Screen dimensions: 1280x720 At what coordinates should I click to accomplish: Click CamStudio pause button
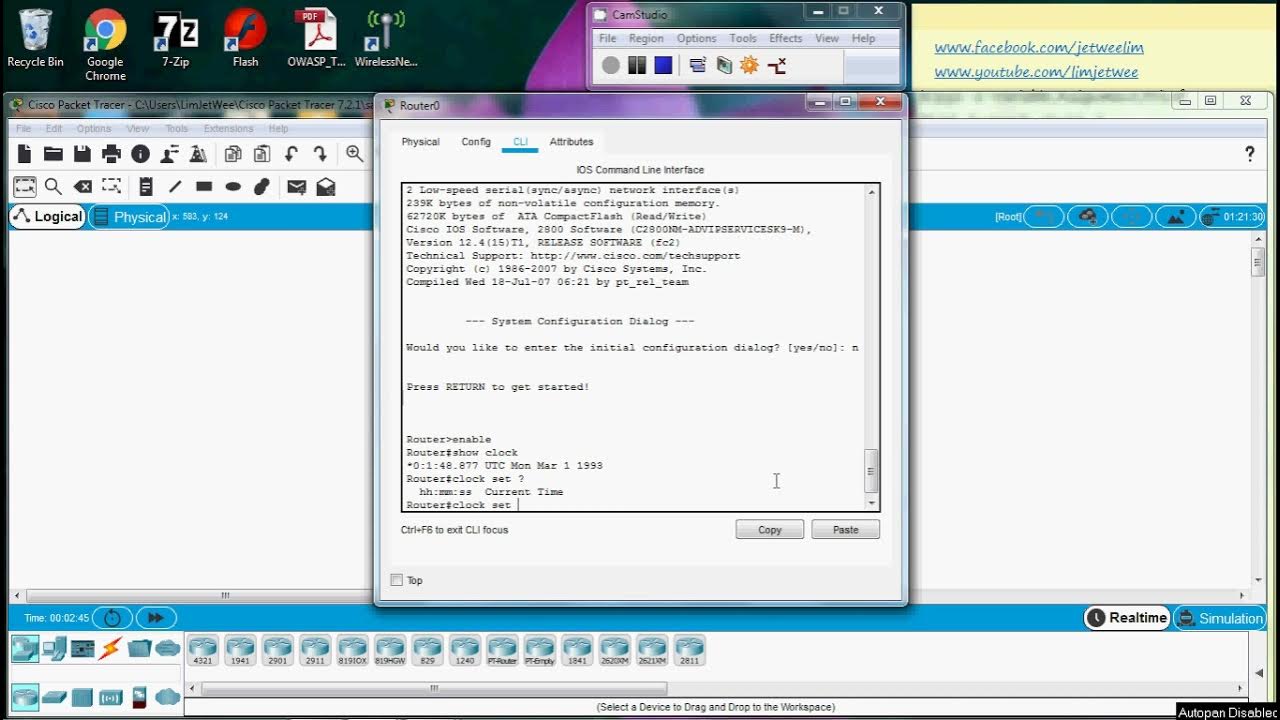click(637, 66)
